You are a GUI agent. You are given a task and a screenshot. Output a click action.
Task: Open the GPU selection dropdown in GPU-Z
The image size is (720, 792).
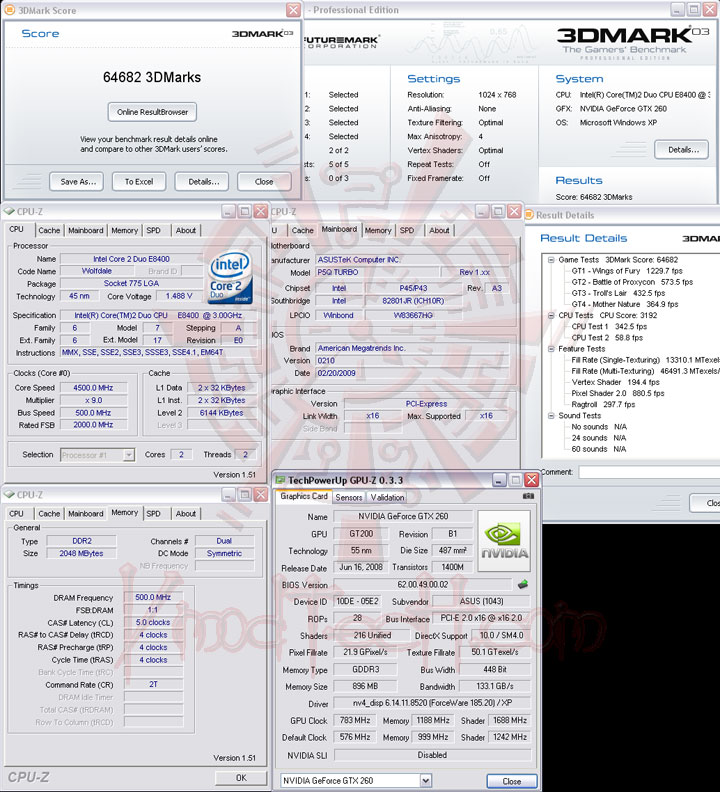425,781
